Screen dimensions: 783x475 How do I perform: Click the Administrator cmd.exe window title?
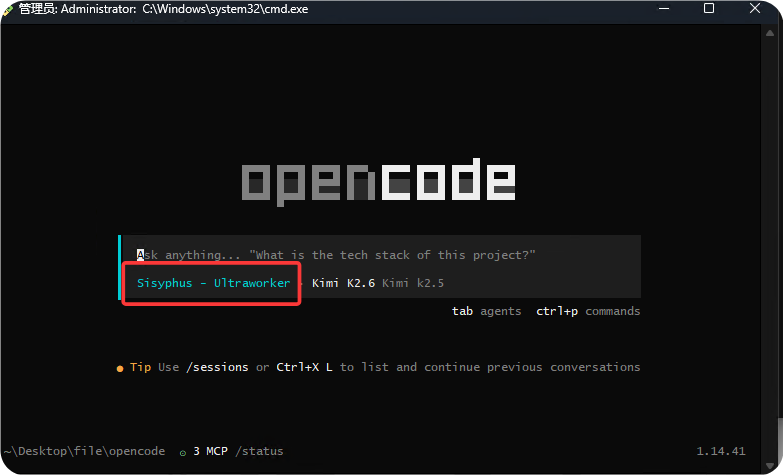click(163, 9)
